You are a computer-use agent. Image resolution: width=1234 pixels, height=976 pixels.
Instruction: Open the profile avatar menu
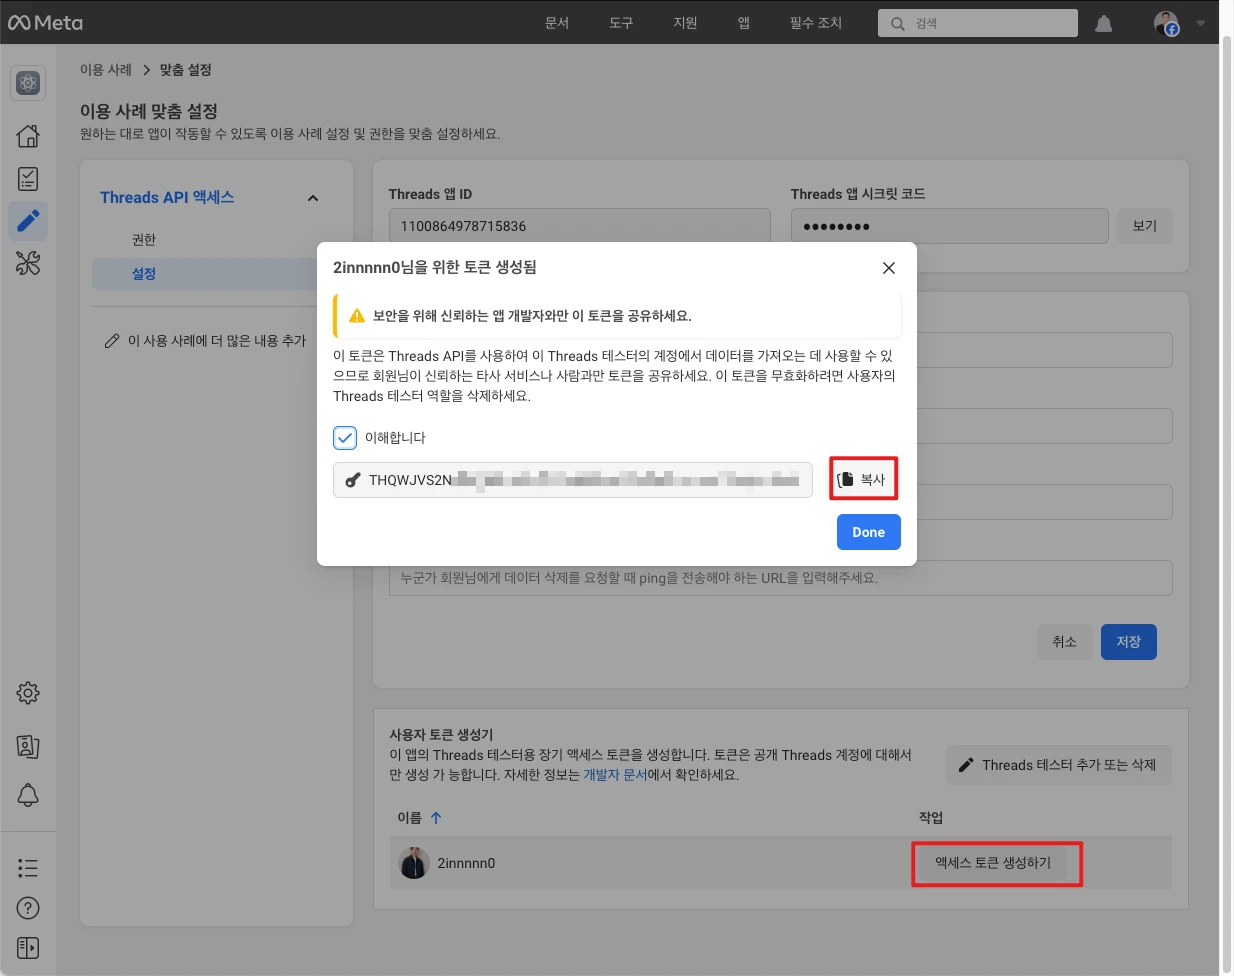click(x=1166, y=23)
